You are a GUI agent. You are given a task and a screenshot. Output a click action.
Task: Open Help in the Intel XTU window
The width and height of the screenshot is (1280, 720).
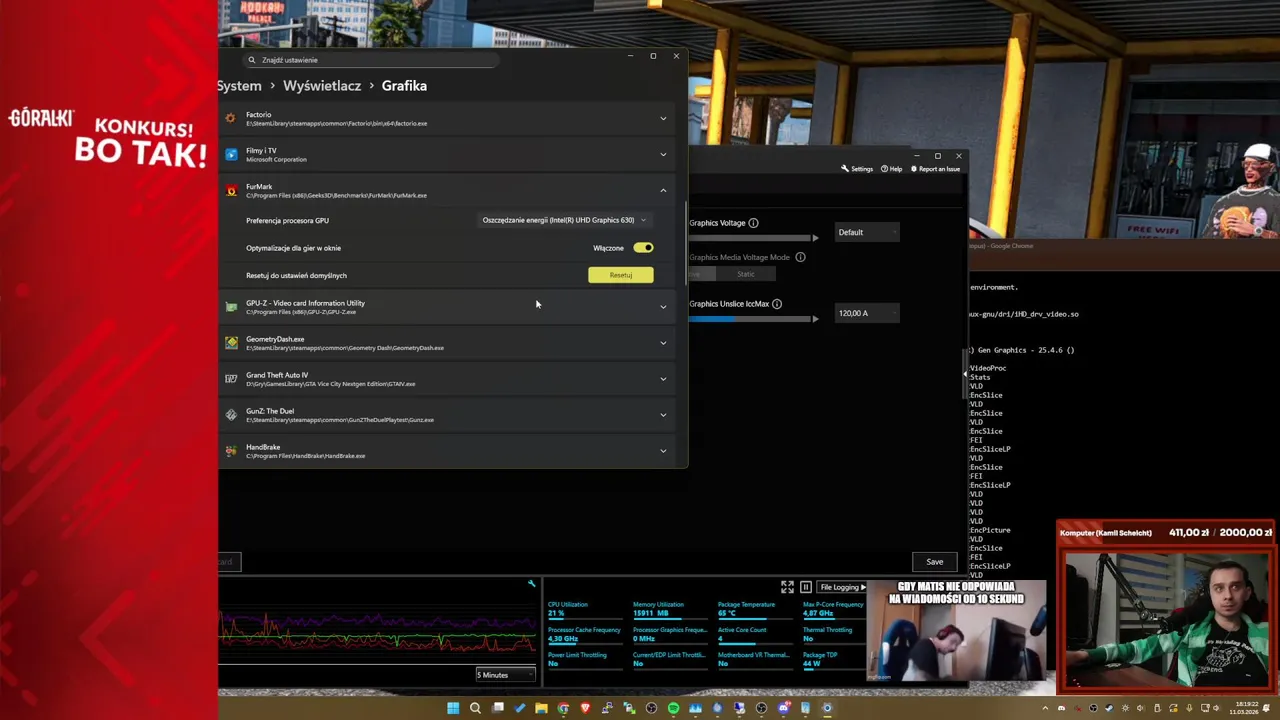tap(891, 169)
